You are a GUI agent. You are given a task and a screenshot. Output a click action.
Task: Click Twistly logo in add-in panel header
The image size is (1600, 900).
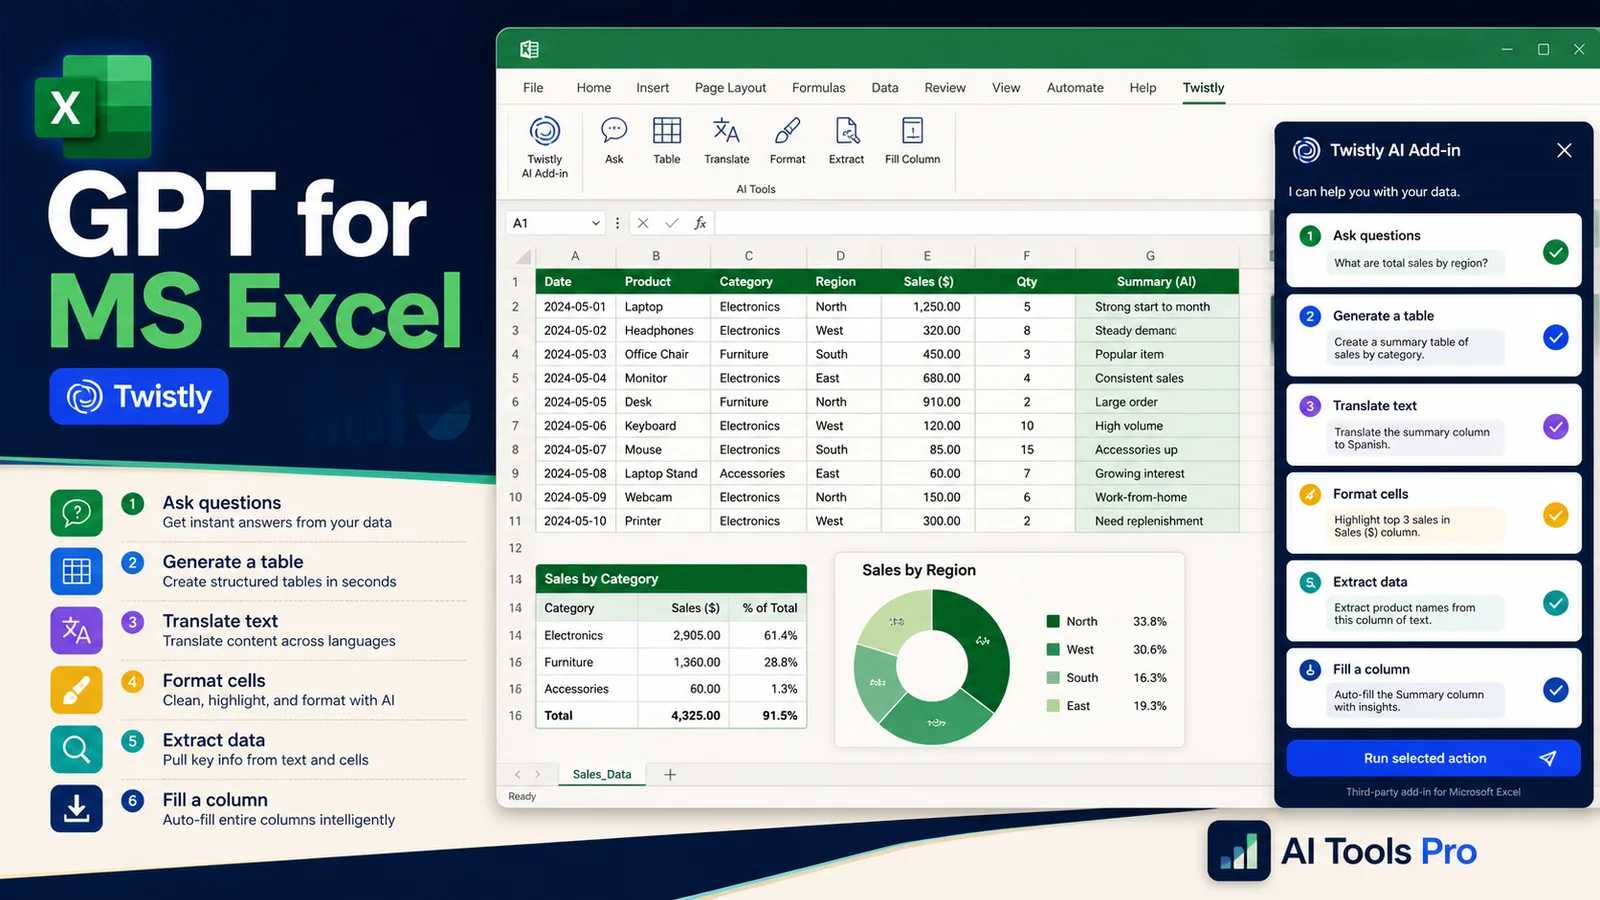pyautogui.click(x=1306, y=150)
